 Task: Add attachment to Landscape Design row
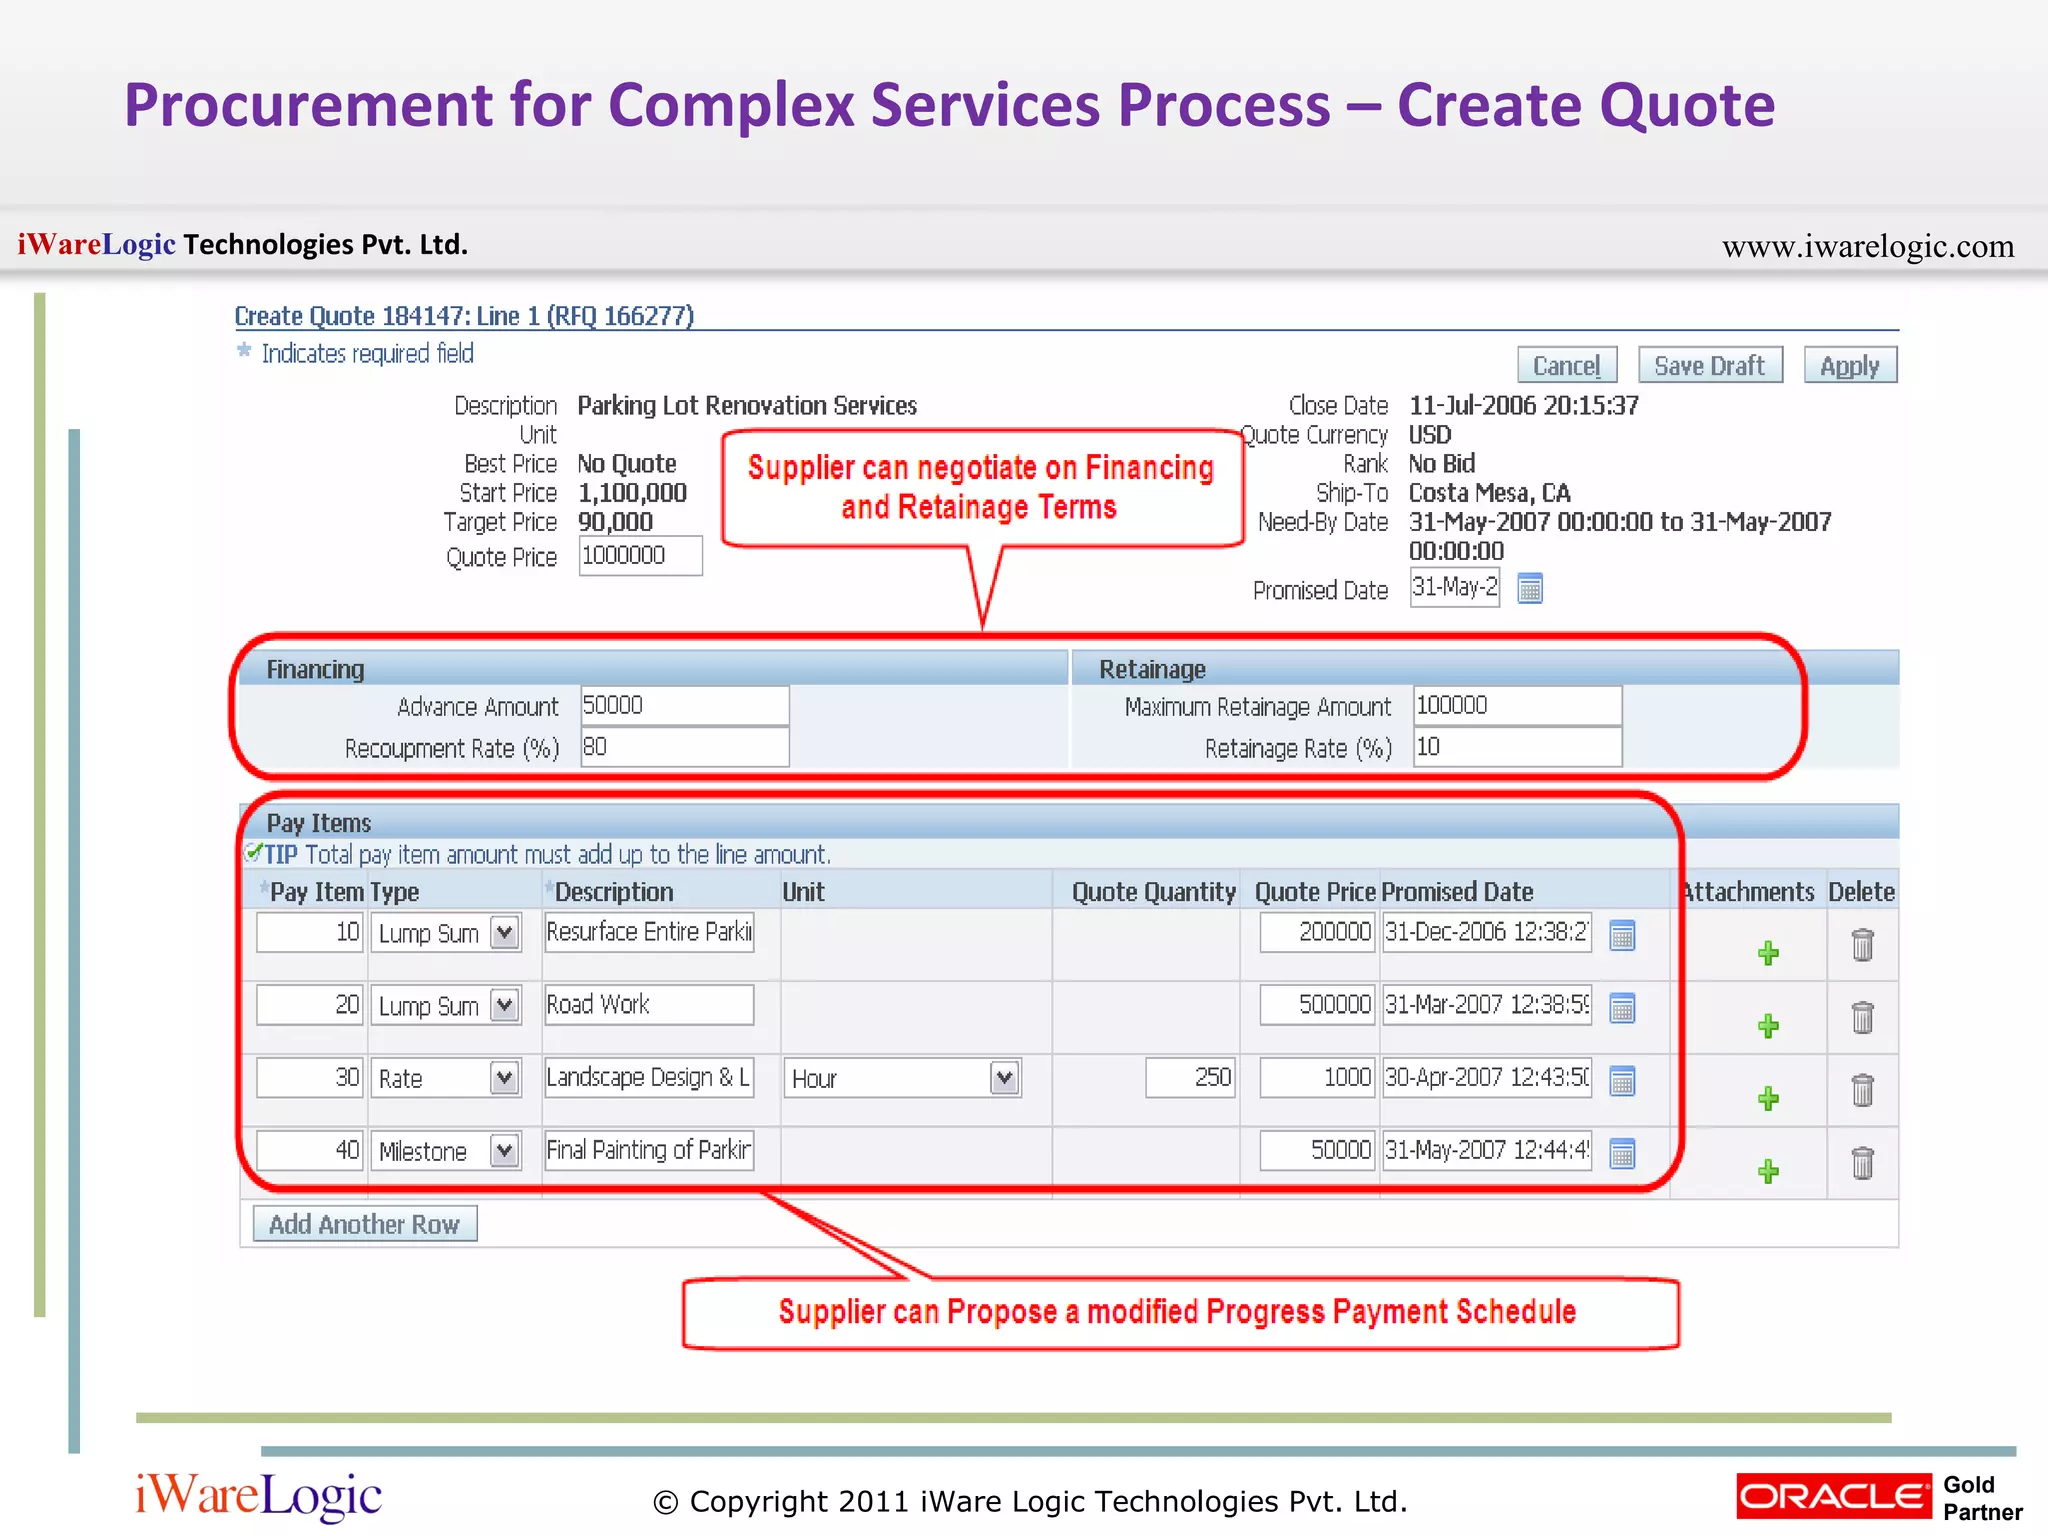[x=1768, y=1098]
